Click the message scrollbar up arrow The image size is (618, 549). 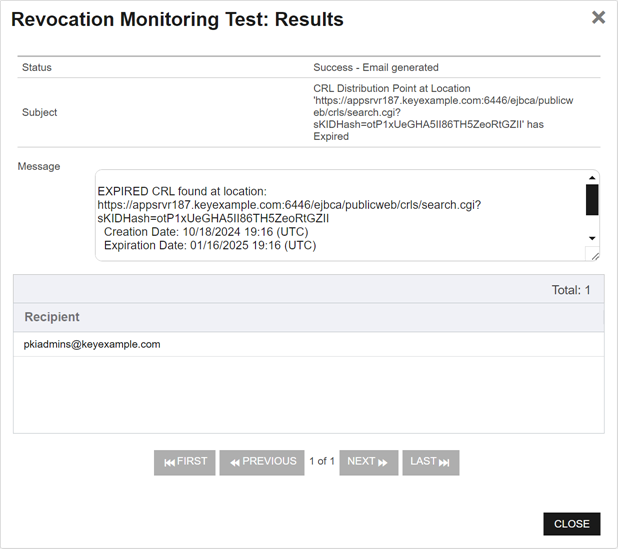592,178
